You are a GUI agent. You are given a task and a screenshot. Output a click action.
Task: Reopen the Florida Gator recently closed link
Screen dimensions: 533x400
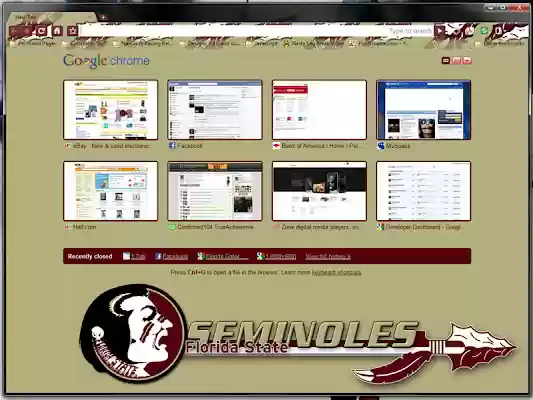pyautogui.click(x=223, y=256)
